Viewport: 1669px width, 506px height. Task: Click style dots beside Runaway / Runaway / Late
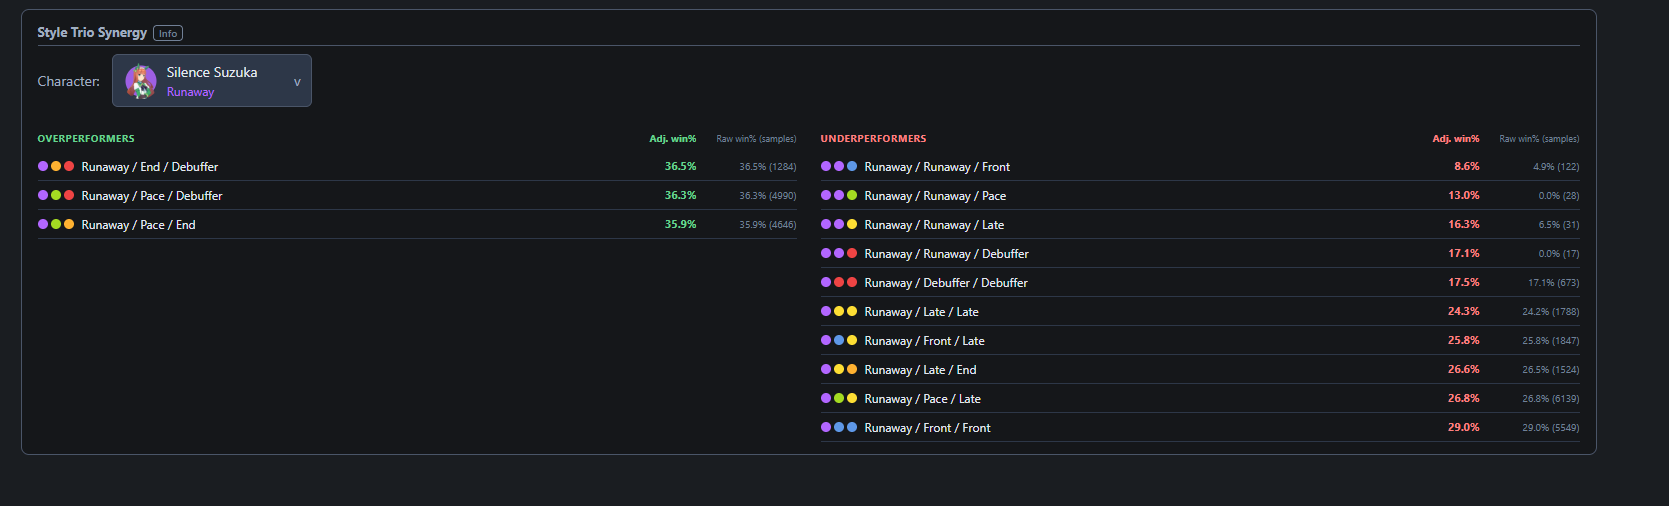pos(839,225)
